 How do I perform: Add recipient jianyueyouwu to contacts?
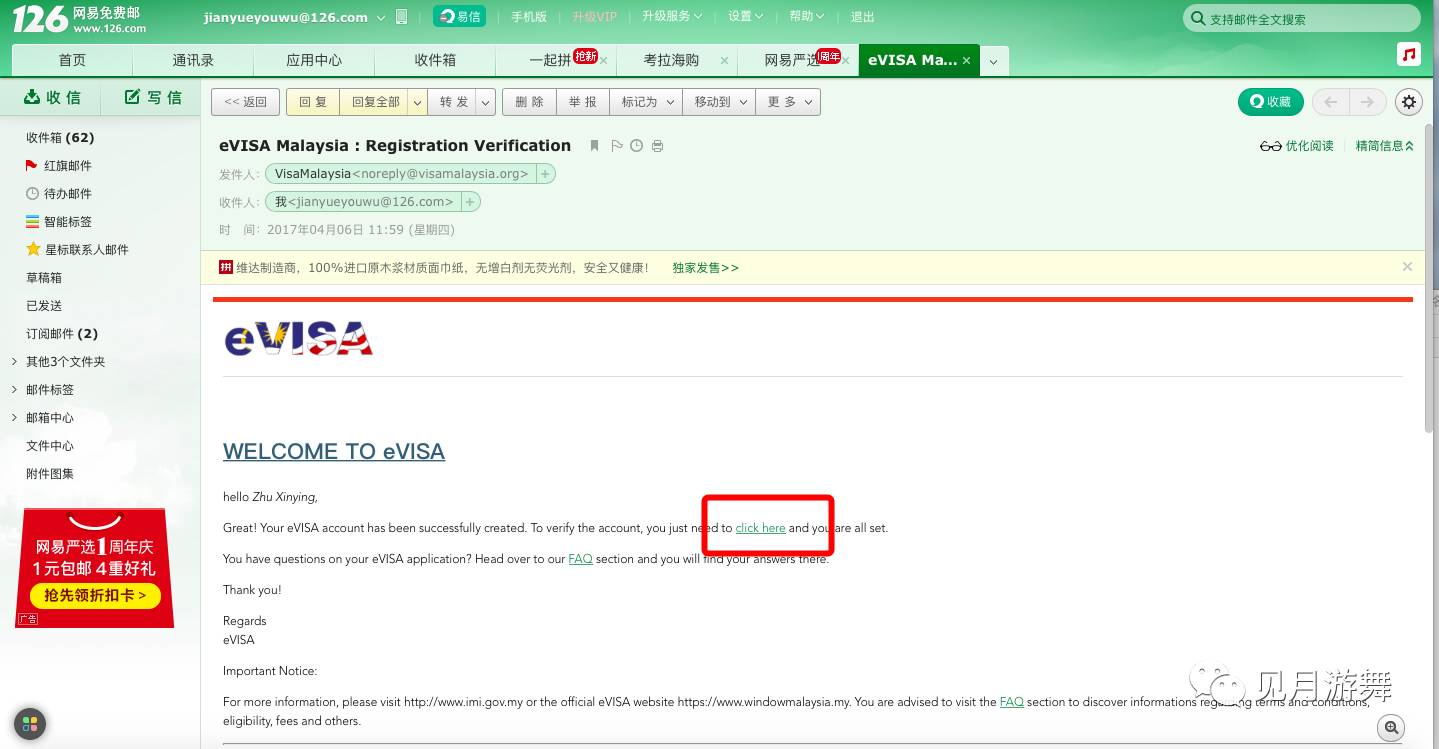coord(470,202)
